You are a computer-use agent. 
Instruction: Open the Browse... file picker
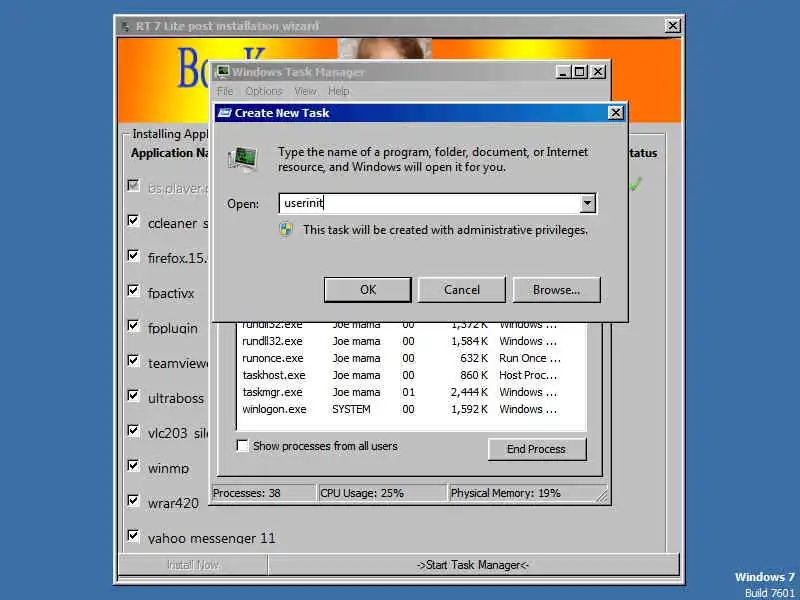pos(556,290)
